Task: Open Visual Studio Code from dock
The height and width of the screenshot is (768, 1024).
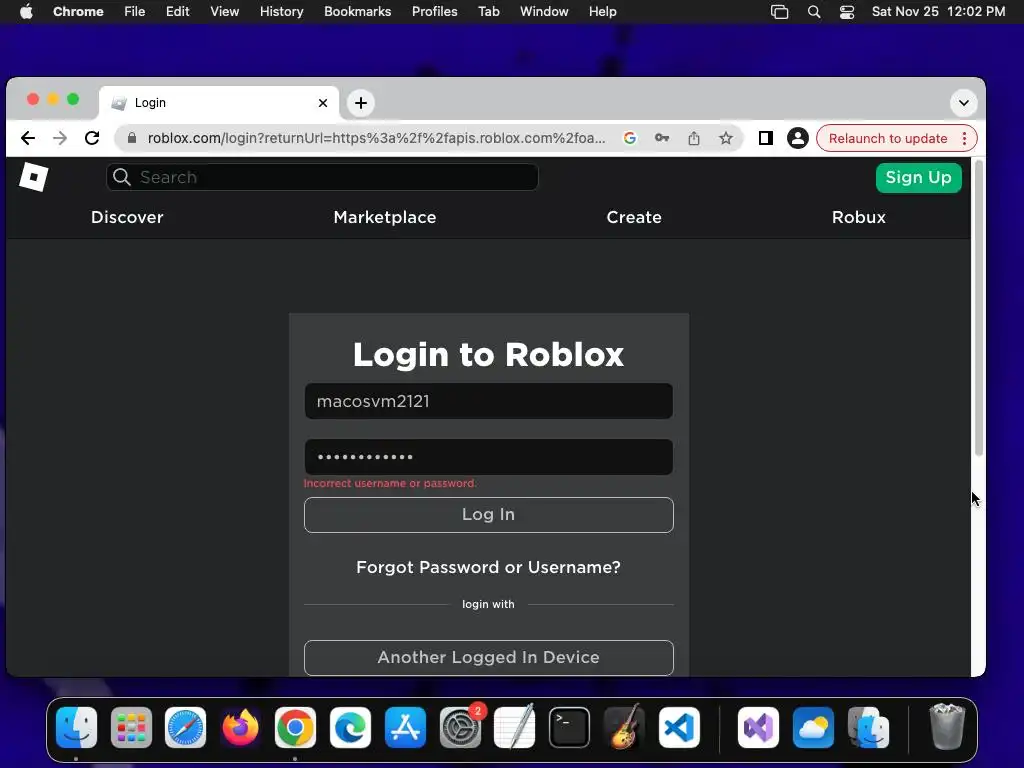Action: [x=679, y=727]
